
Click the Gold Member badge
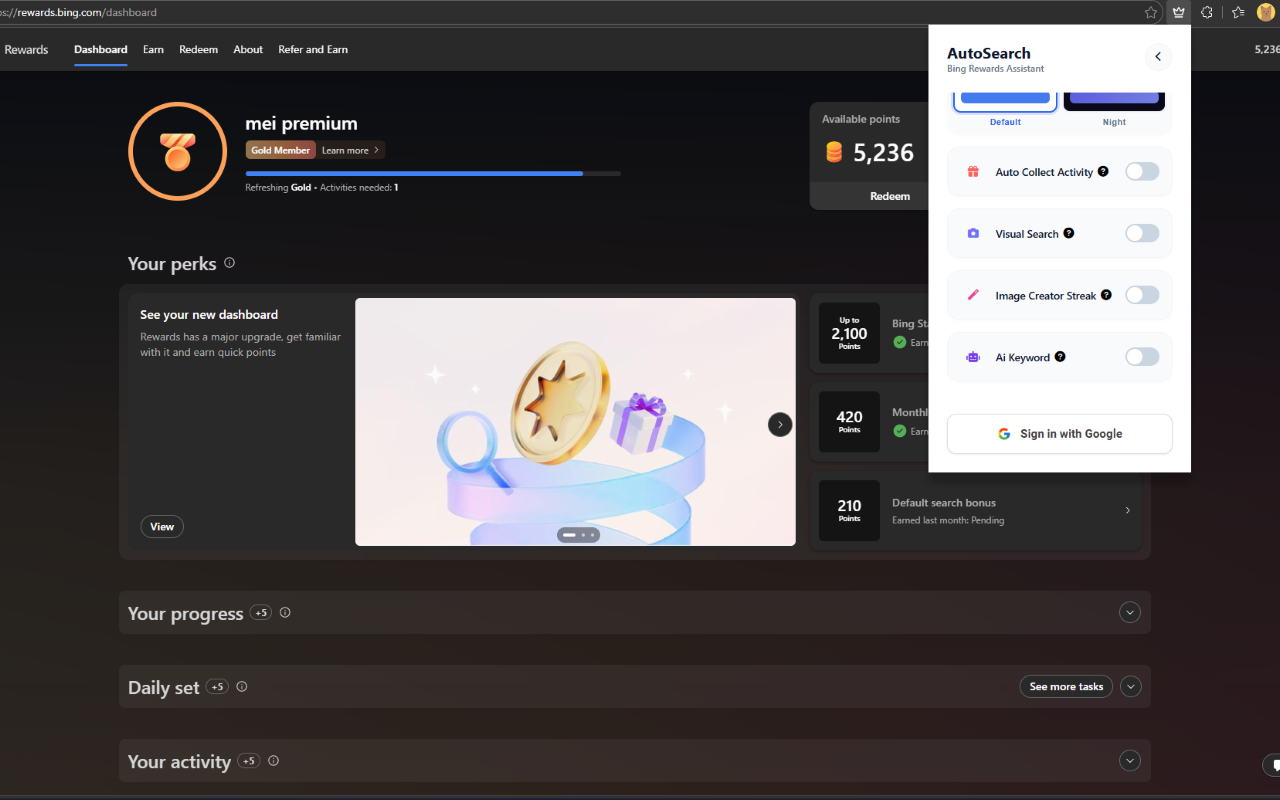(x=280, y=150)
